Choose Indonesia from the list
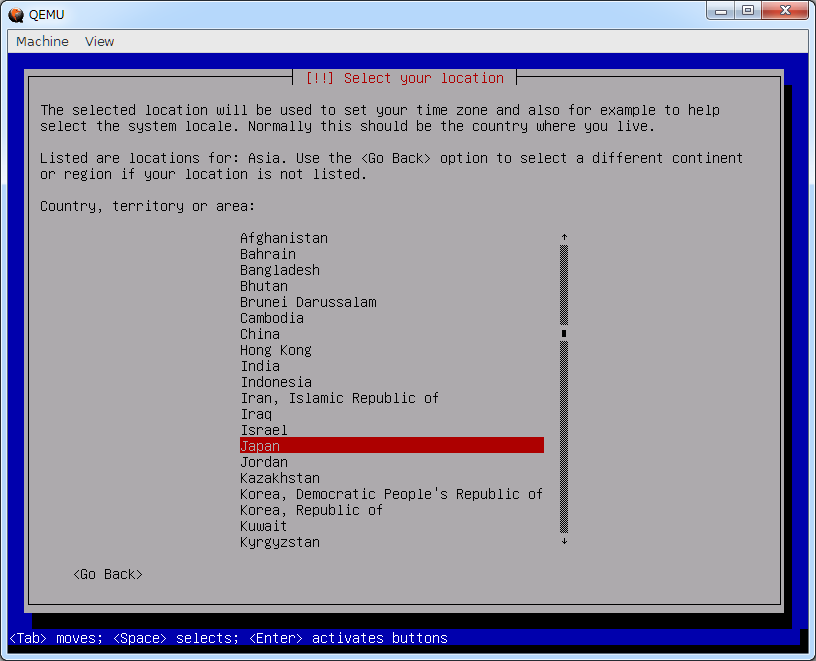The width and height of the screenshot is (816, 661). [276, 382]
